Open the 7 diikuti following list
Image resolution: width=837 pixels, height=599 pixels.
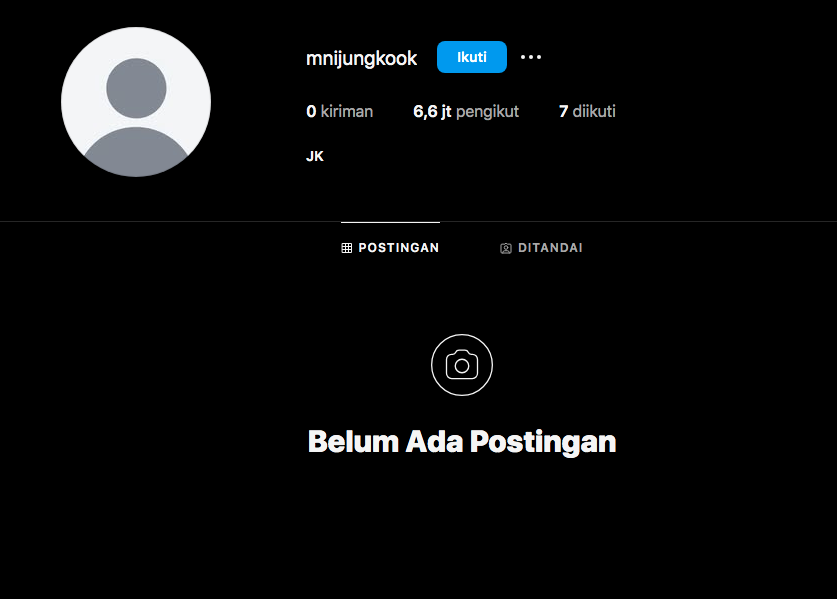click(587, 111)
